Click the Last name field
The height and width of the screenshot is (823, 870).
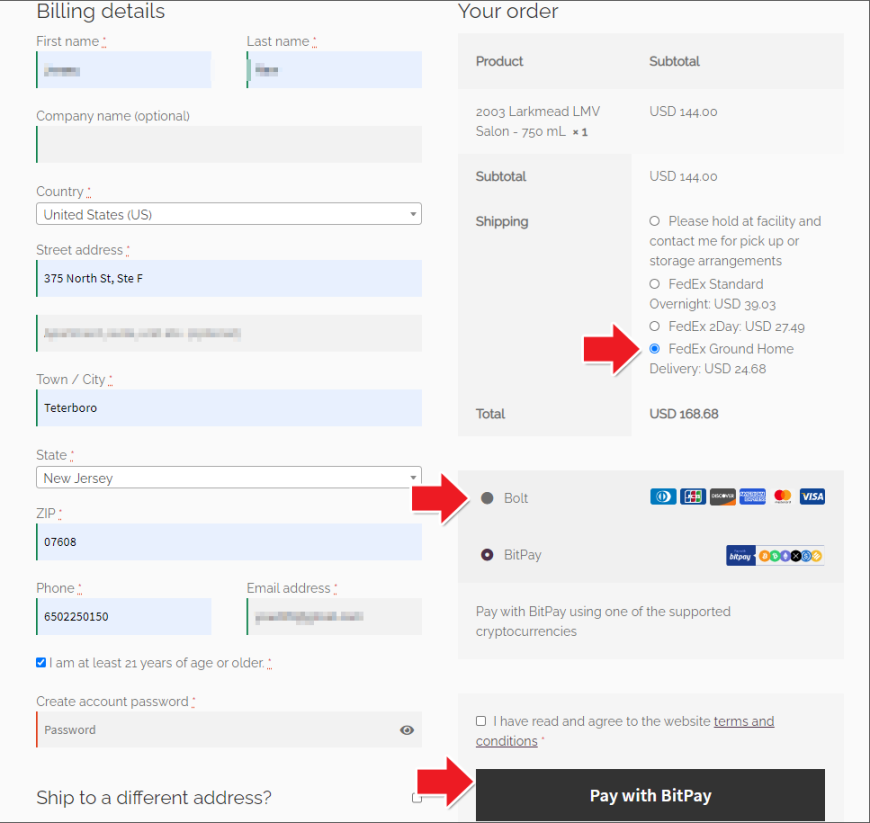[334, 70]
